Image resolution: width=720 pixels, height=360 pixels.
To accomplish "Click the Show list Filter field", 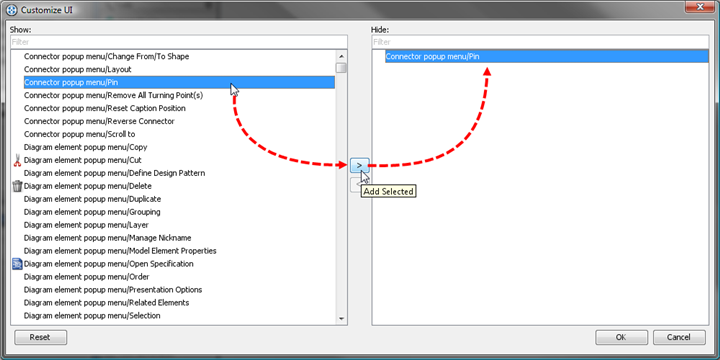I will [179, 42].
